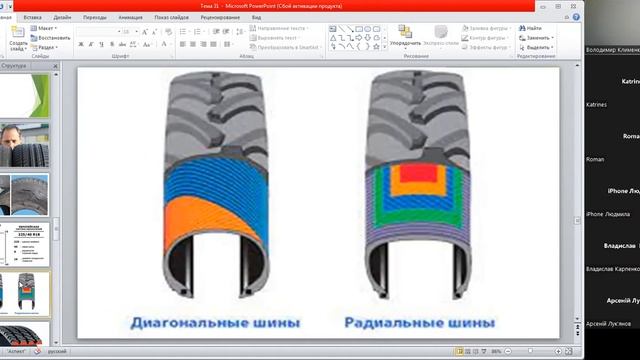Open Контур фигуры outline options
This screenshot has width=640, height=360.
pyautogui.click(x=485, y=38)
